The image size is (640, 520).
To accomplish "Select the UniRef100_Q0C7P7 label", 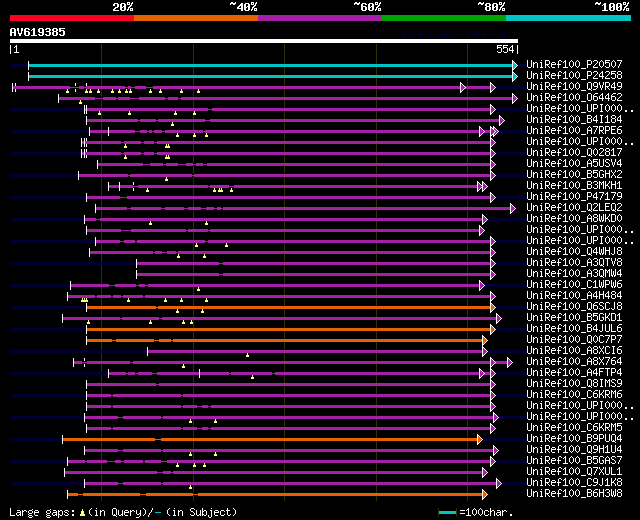I will click(x=574, y=340).
